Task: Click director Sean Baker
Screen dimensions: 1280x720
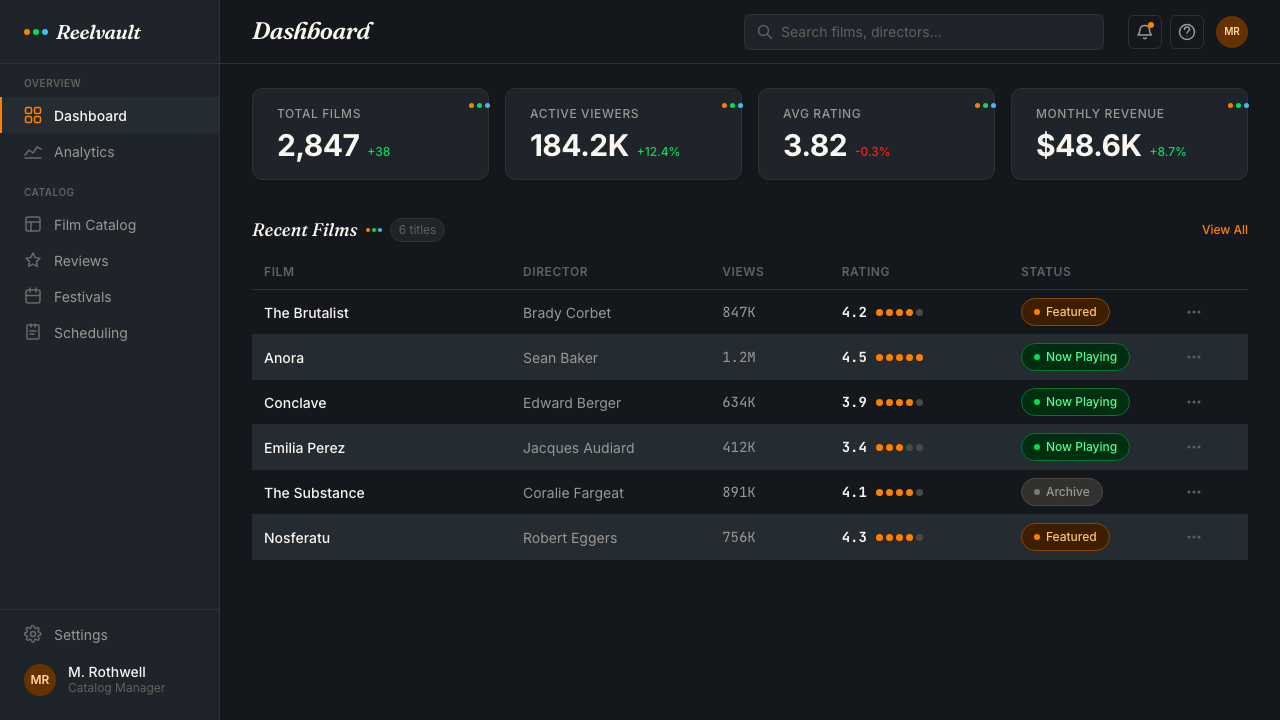Action: pyautogui.click(x=560, y=358)
